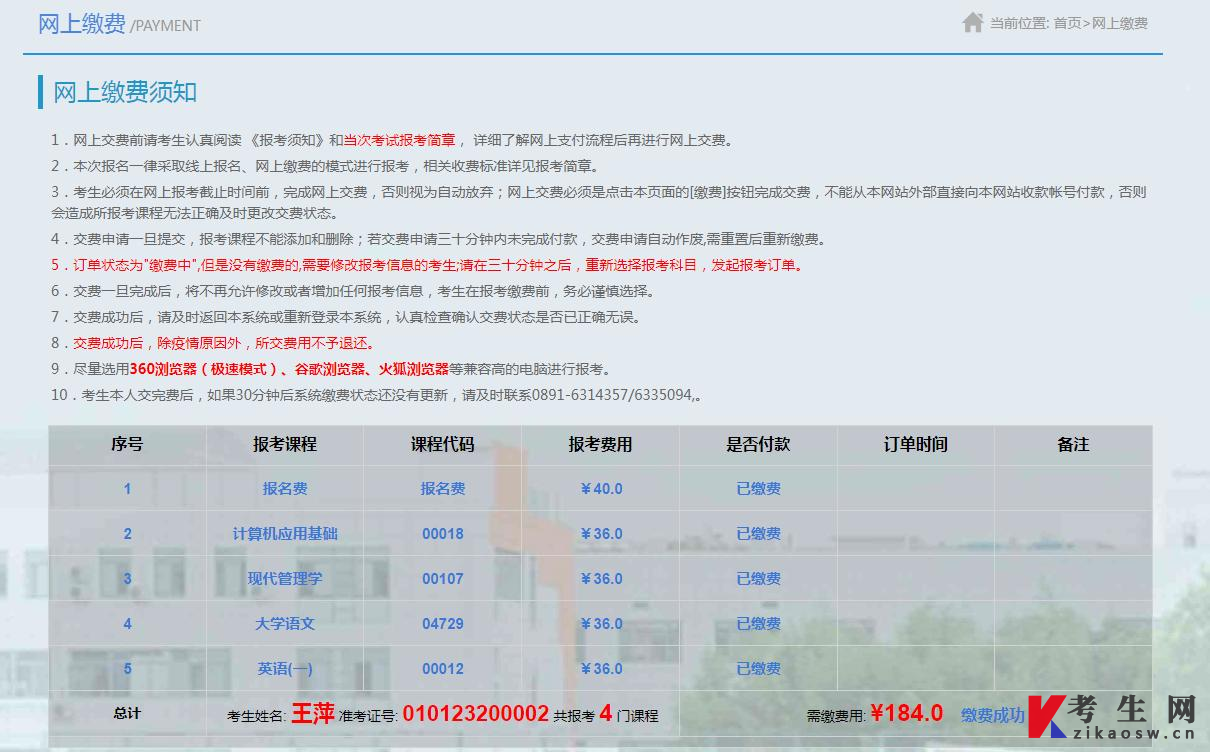Screen dimensions: 1210x752
Task: Click the 网上缴费 page title
Action: (x=82, y=24)
